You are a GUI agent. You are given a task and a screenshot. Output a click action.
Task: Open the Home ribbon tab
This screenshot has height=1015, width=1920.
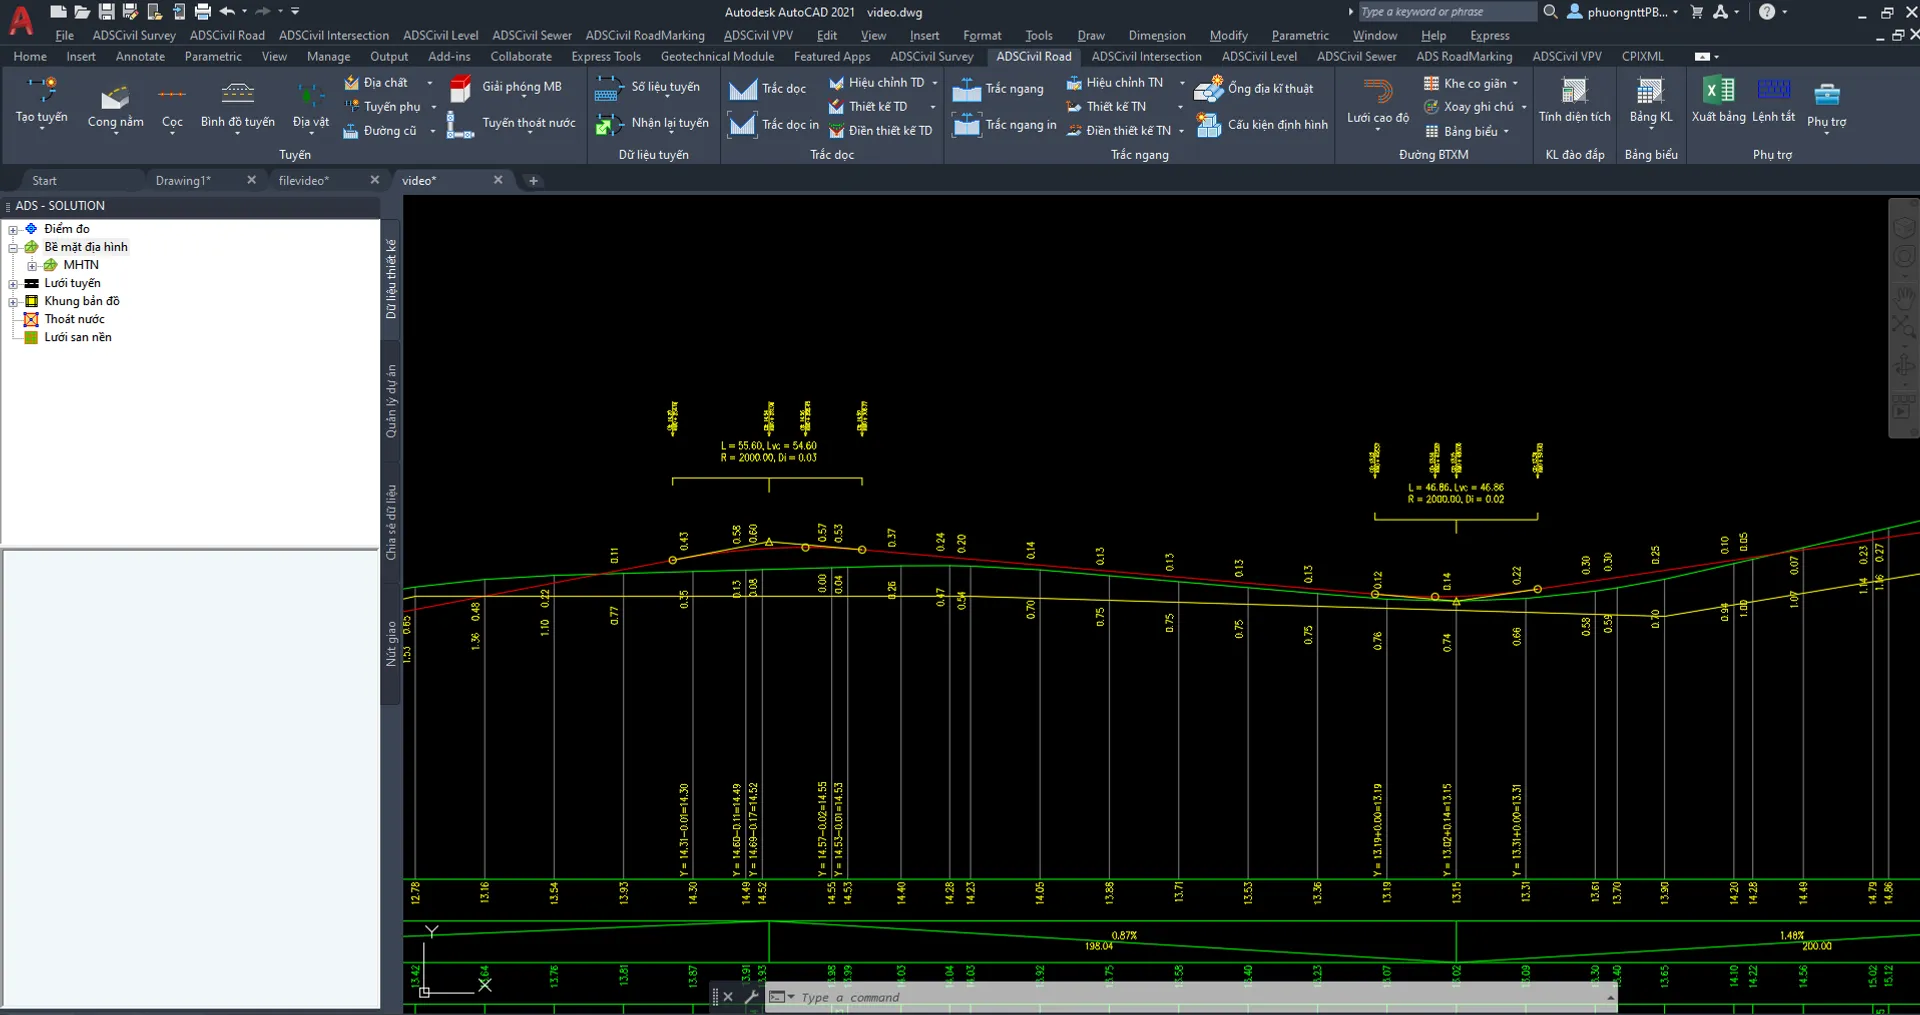(30, 57)
